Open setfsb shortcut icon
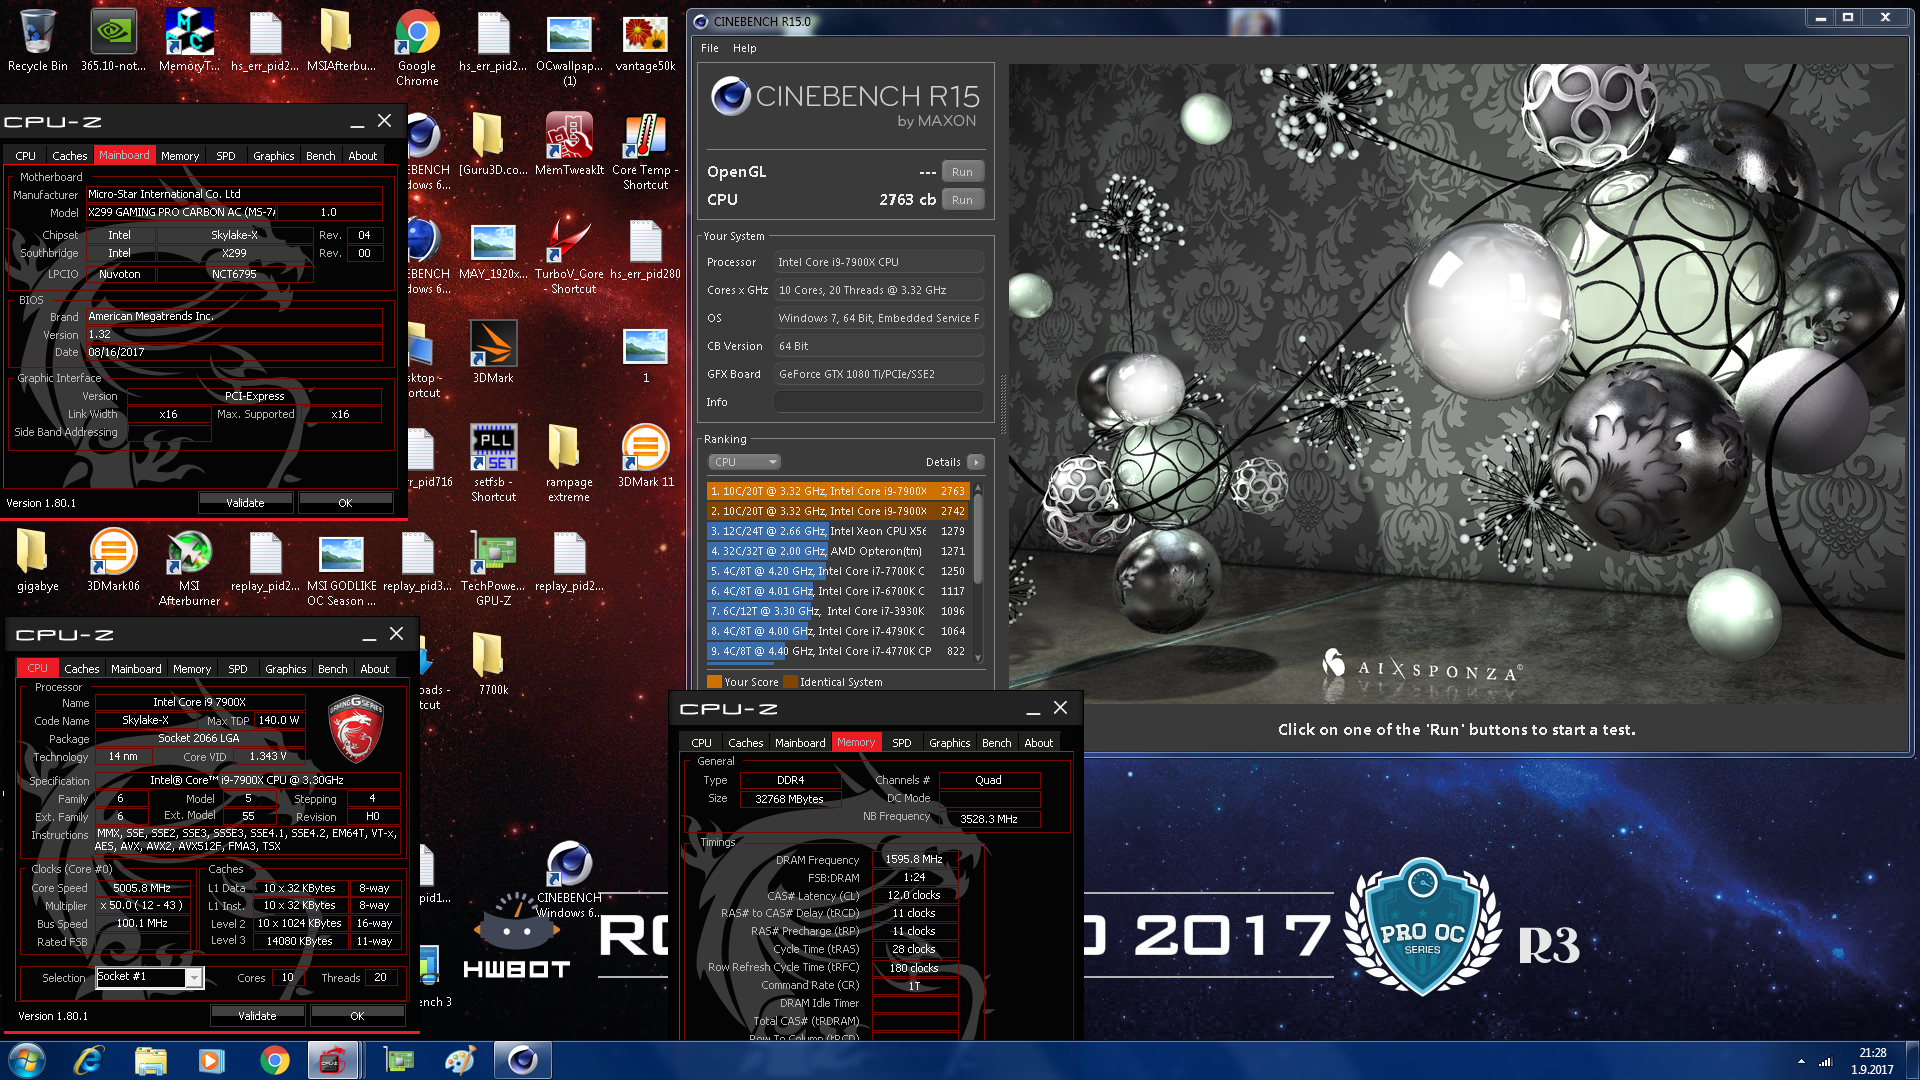Viewport: 1920px width, 1080px height. 493,463
